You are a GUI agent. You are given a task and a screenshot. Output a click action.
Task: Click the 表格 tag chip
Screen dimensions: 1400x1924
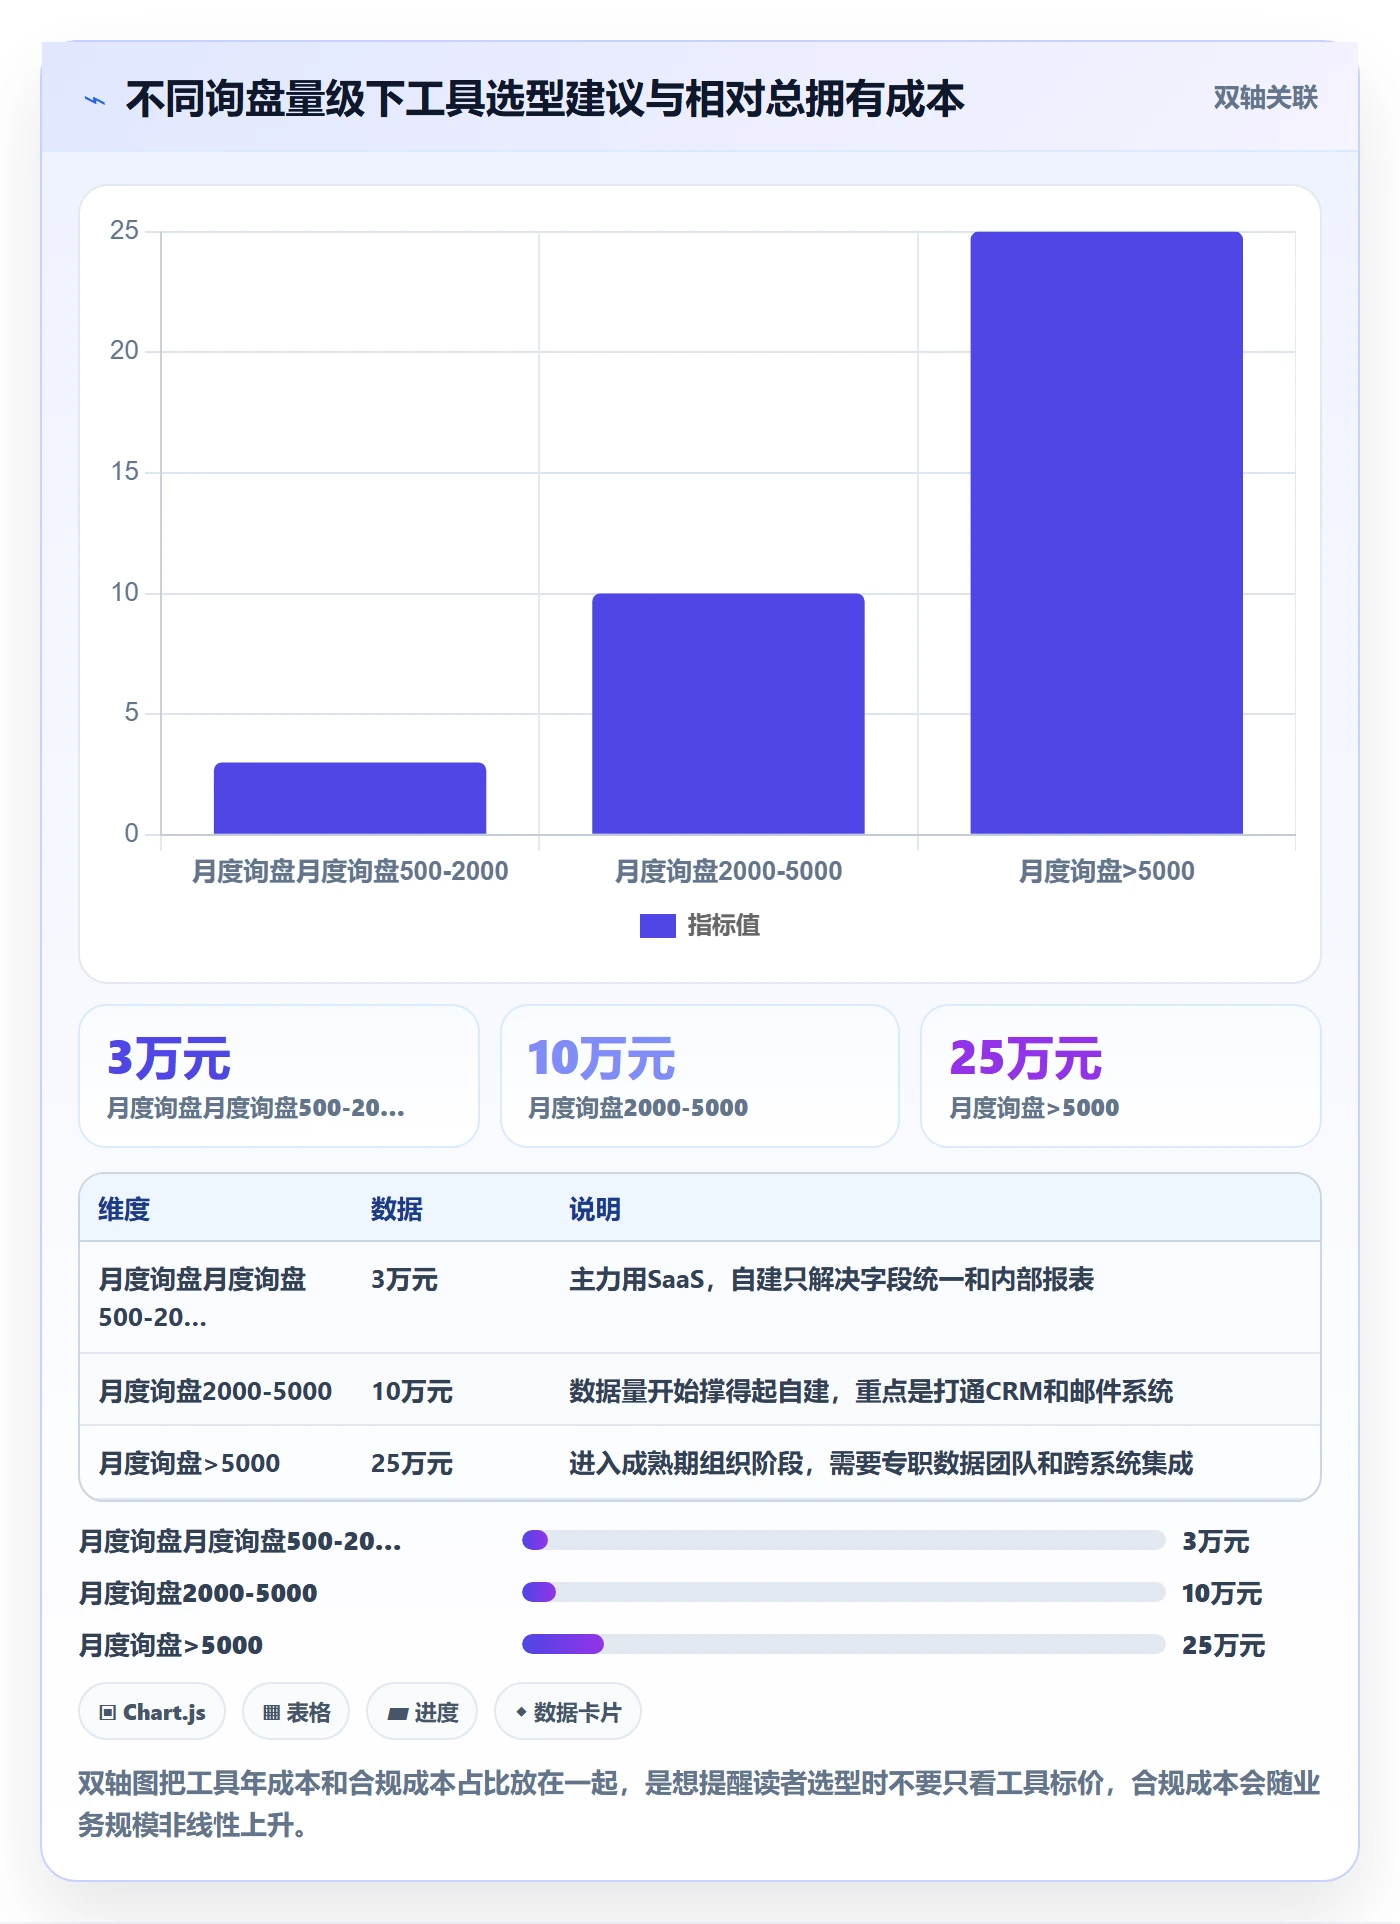[x=296, y=1712]
